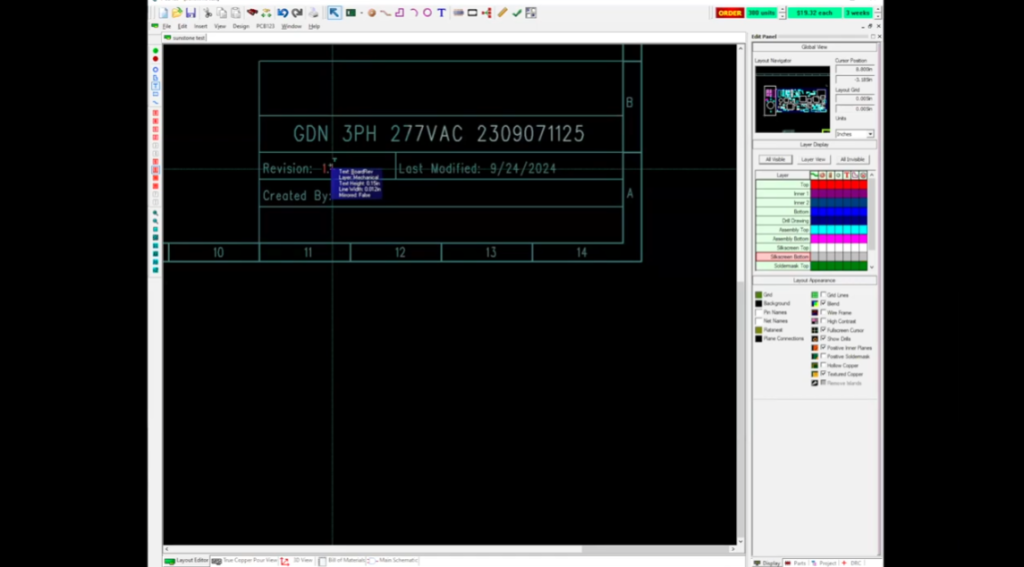The width and height of the screenshot is (1024, 567).
Task: Click the red book library icon
Action: (x=252, y=13)
